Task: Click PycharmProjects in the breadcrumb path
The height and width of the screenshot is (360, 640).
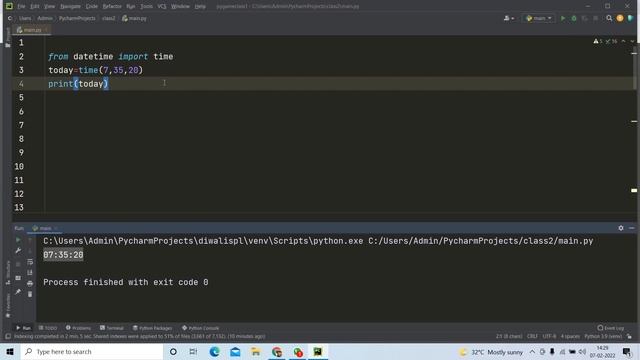Action: (77, 18)
